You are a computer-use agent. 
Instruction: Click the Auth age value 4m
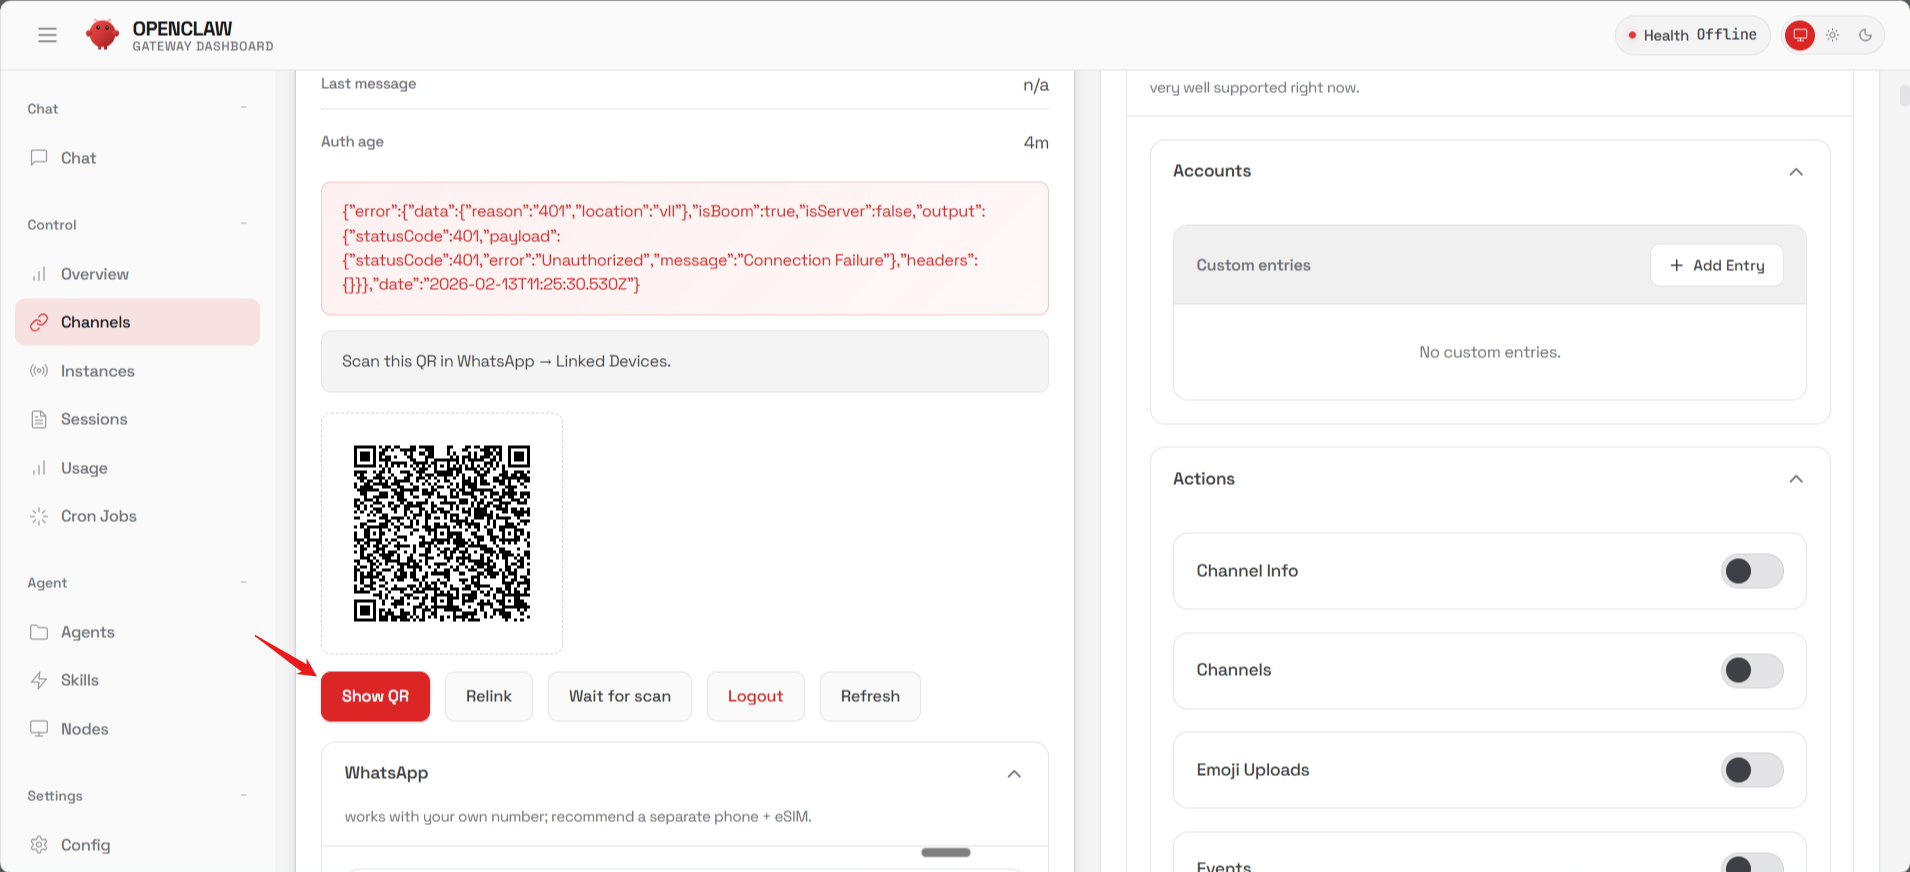point(1036,142)
